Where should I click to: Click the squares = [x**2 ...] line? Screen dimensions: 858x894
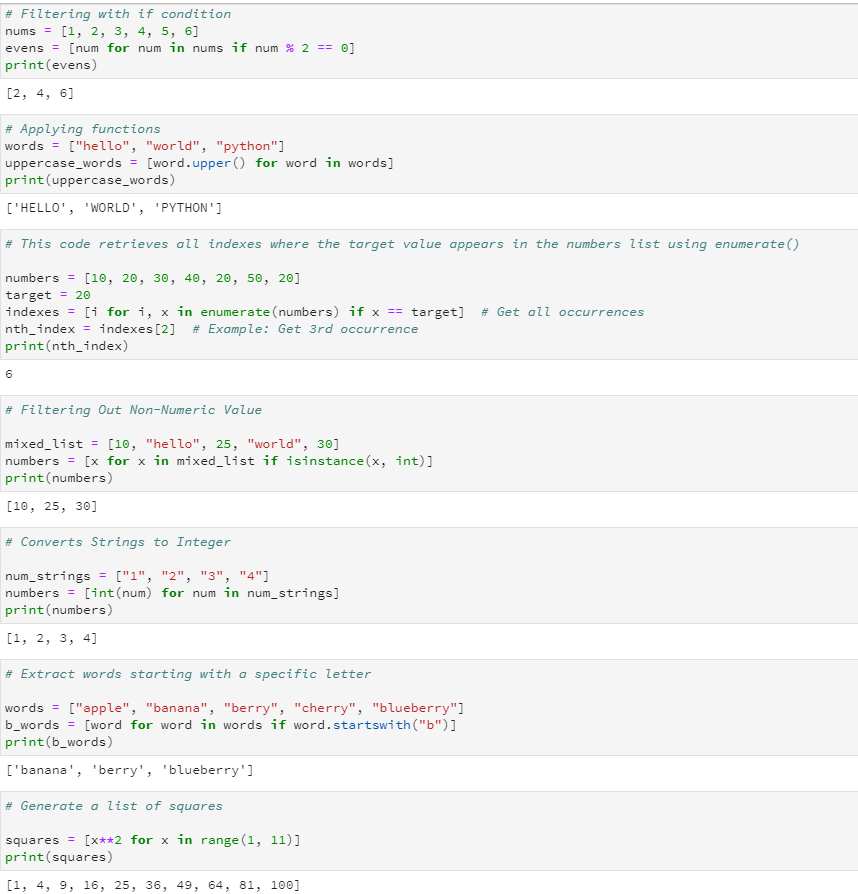(153, 840)
